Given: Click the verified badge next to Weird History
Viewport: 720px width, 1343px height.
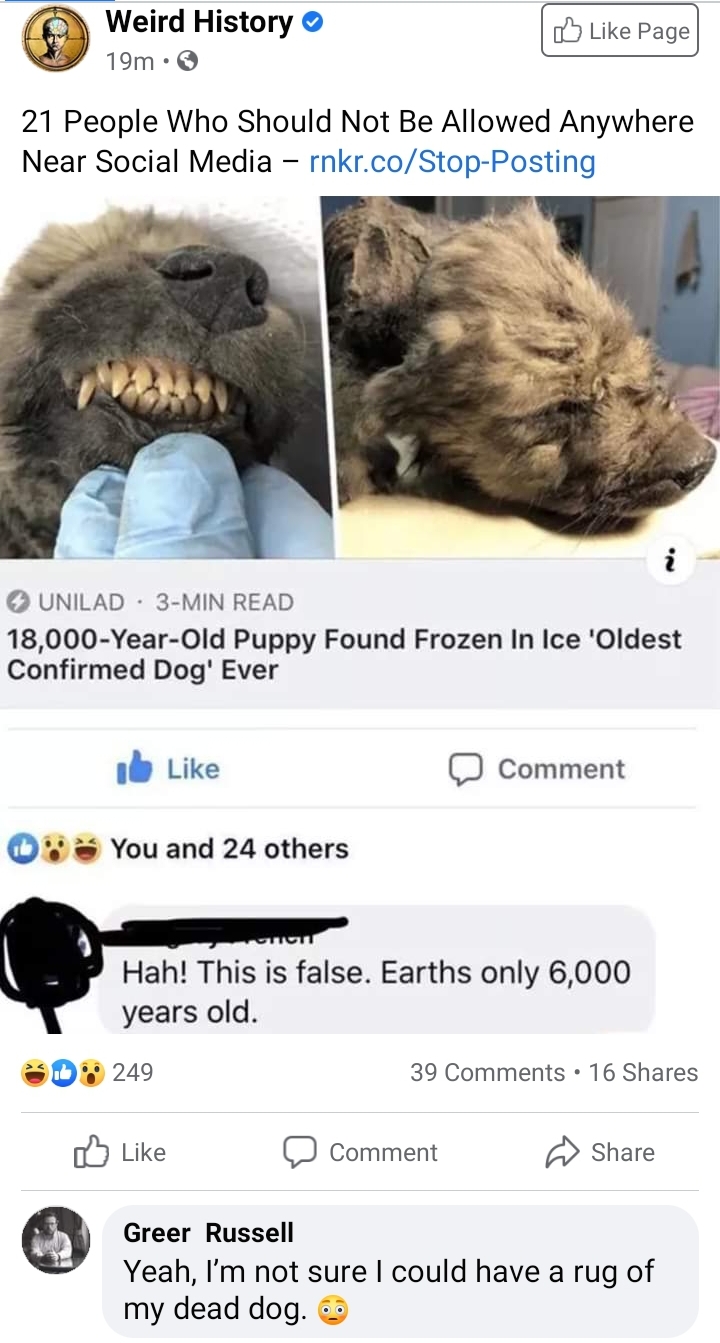Looking at the screenshot, I should click(313, 22).
